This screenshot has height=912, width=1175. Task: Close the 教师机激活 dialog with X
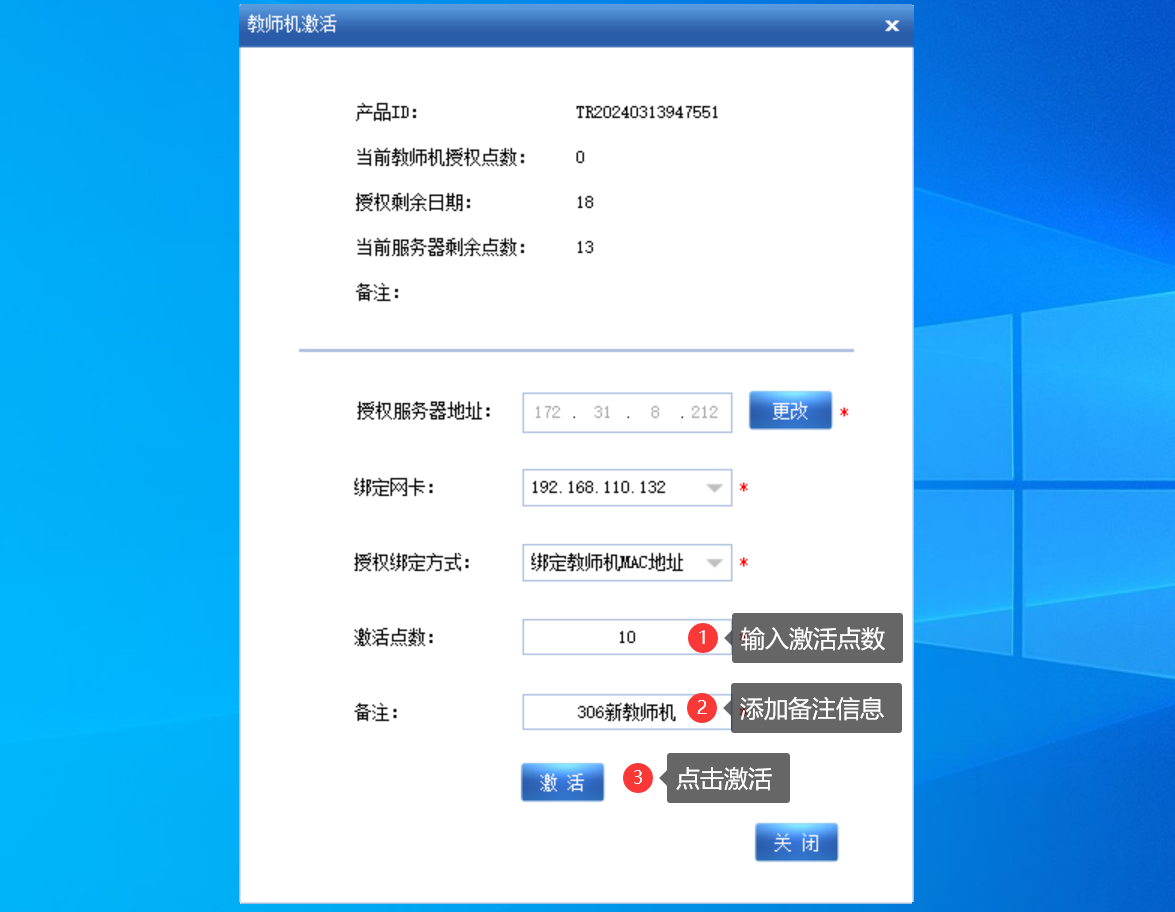[x=891, y=26]
